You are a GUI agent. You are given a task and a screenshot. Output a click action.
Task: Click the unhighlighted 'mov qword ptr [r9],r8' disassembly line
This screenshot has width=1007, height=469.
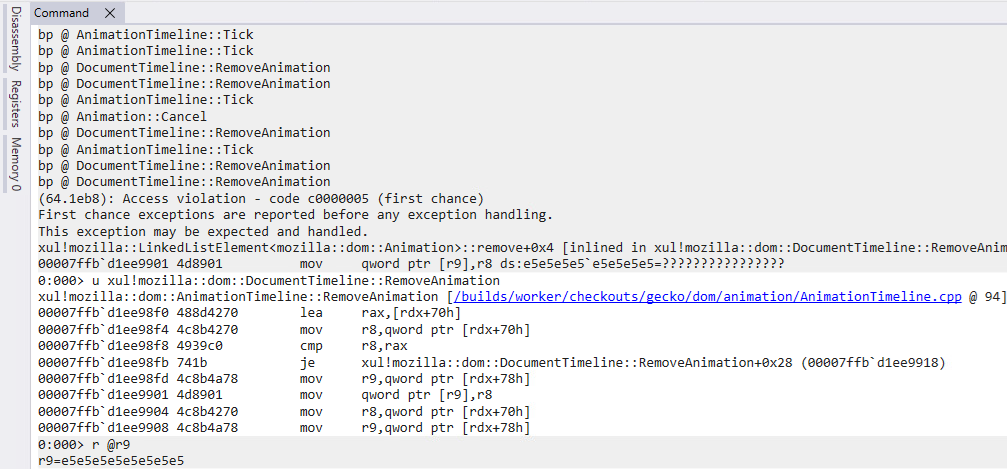[x=265, y=395]
